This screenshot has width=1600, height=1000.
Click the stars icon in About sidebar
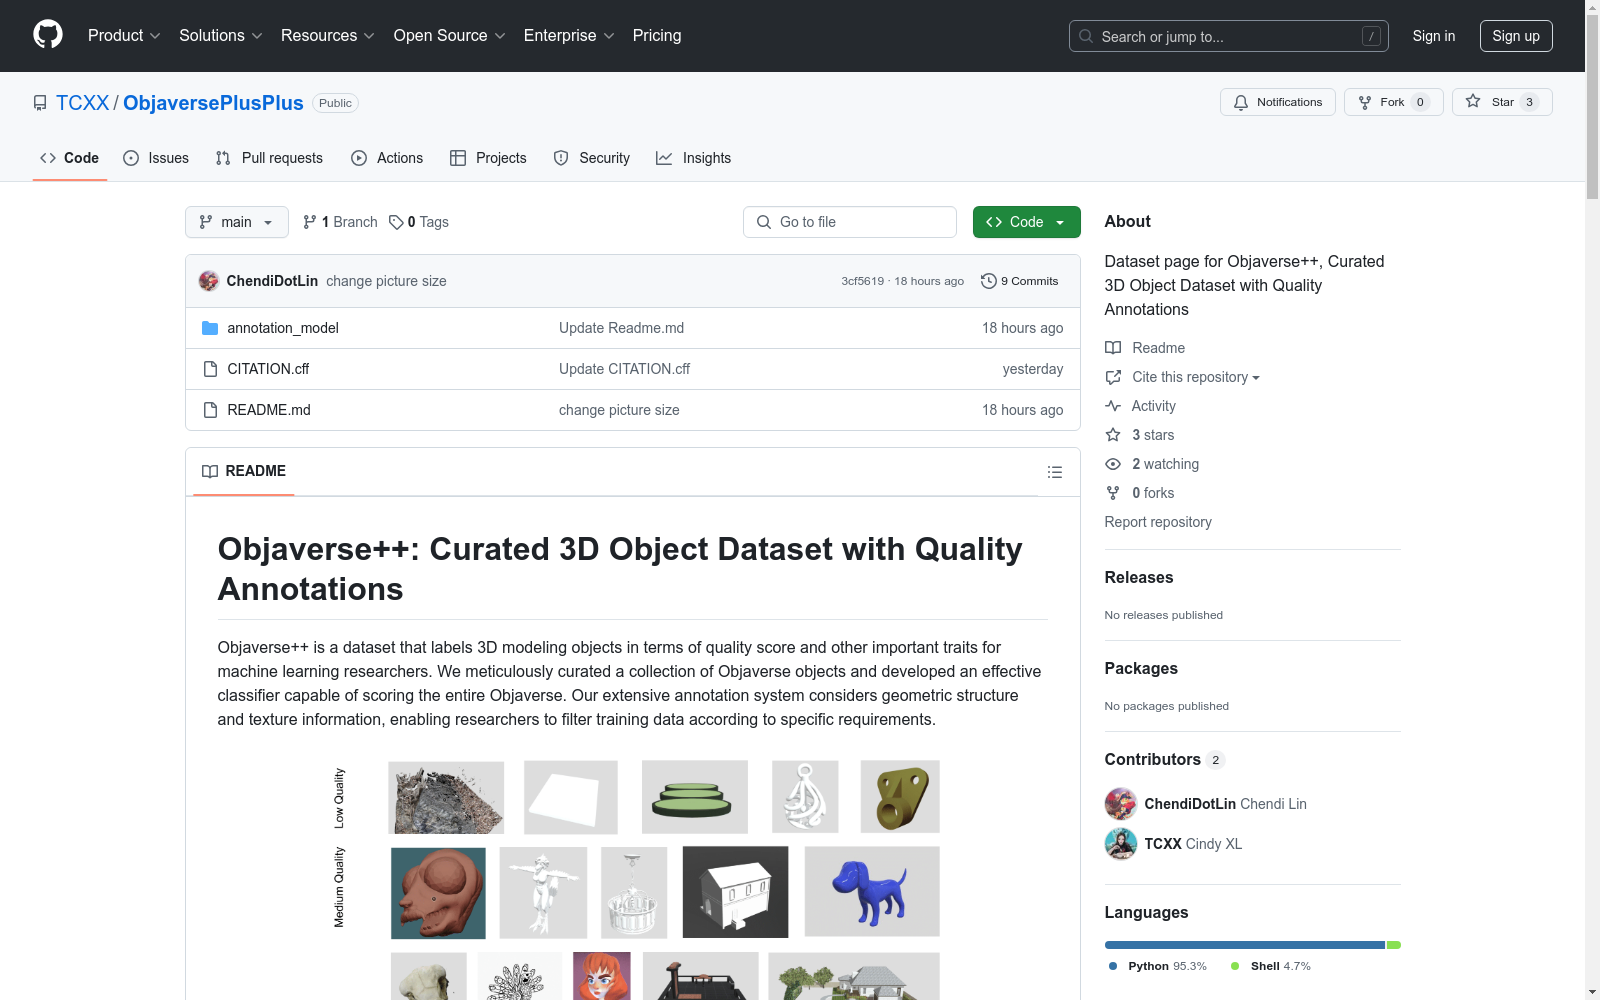(1113, 435)
